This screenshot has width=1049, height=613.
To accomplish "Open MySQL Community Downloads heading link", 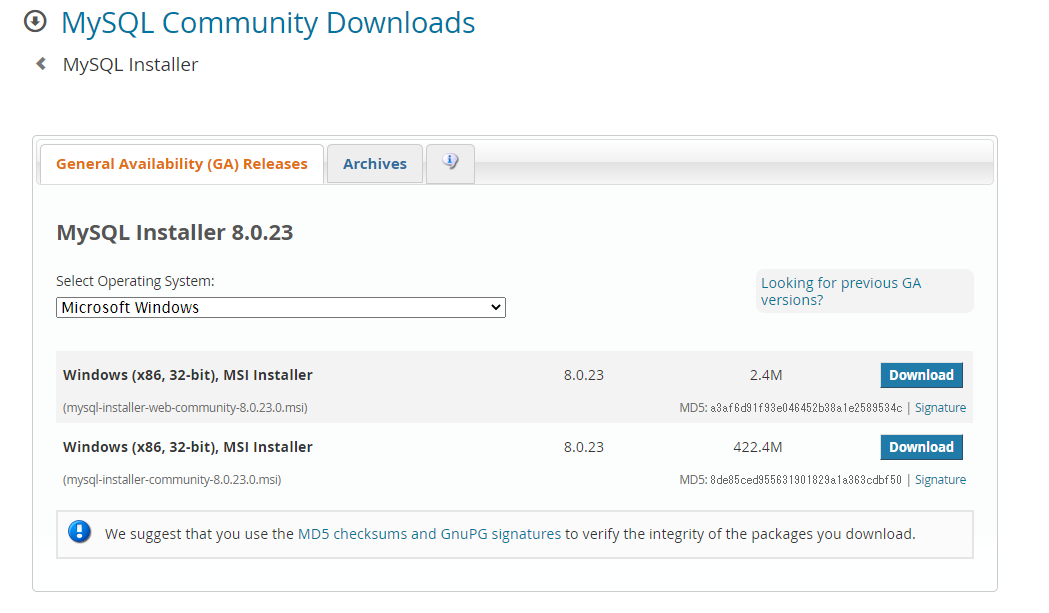I will tap(268, 23).
